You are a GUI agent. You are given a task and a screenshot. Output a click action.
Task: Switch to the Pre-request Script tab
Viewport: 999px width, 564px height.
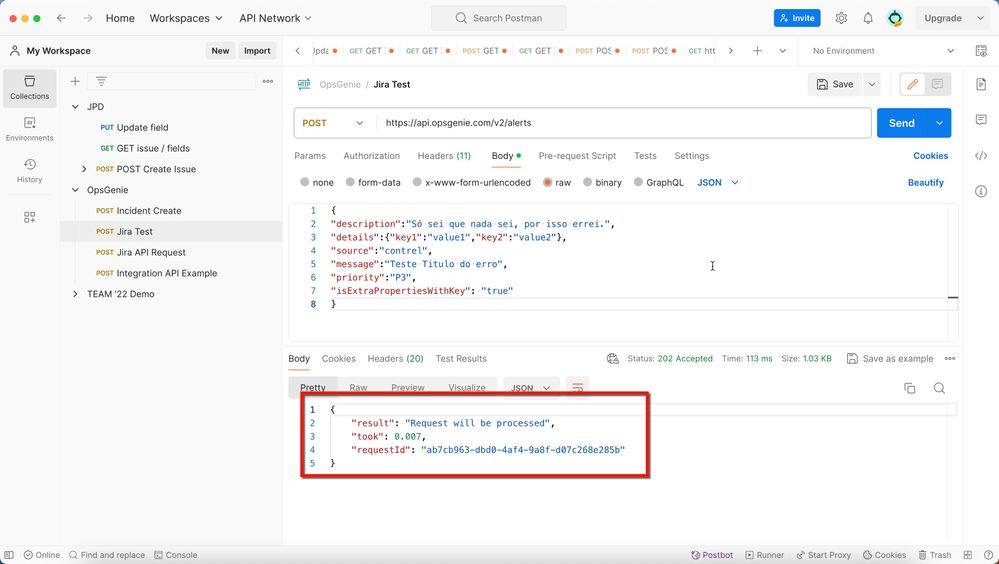577,155
